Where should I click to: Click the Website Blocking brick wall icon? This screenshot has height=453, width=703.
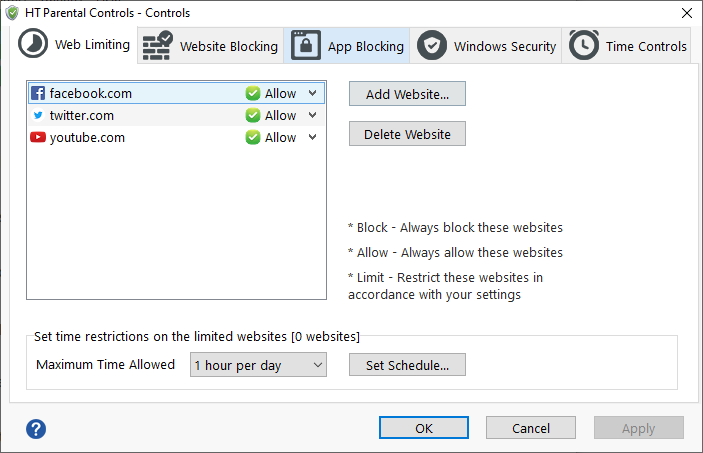[x=157, y=46]
